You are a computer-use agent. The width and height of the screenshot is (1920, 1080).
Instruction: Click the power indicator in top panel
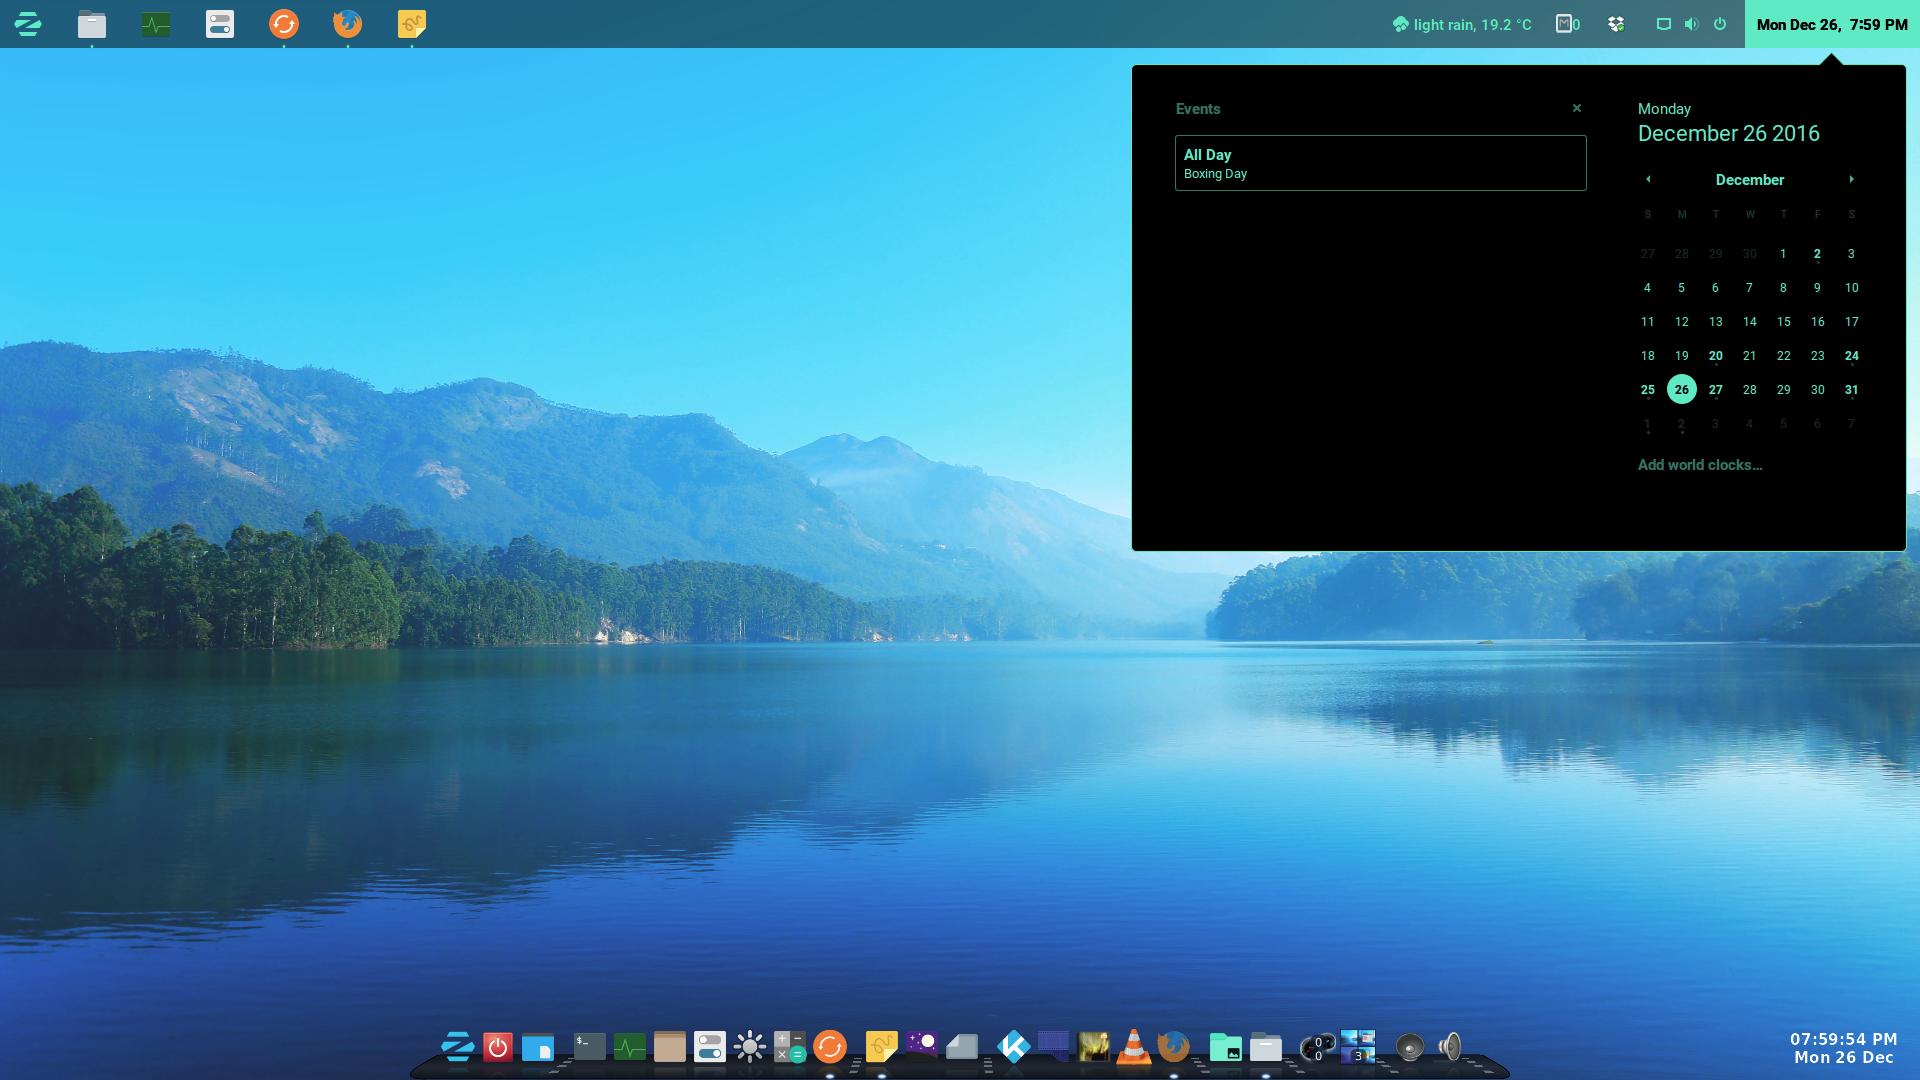1720,24
